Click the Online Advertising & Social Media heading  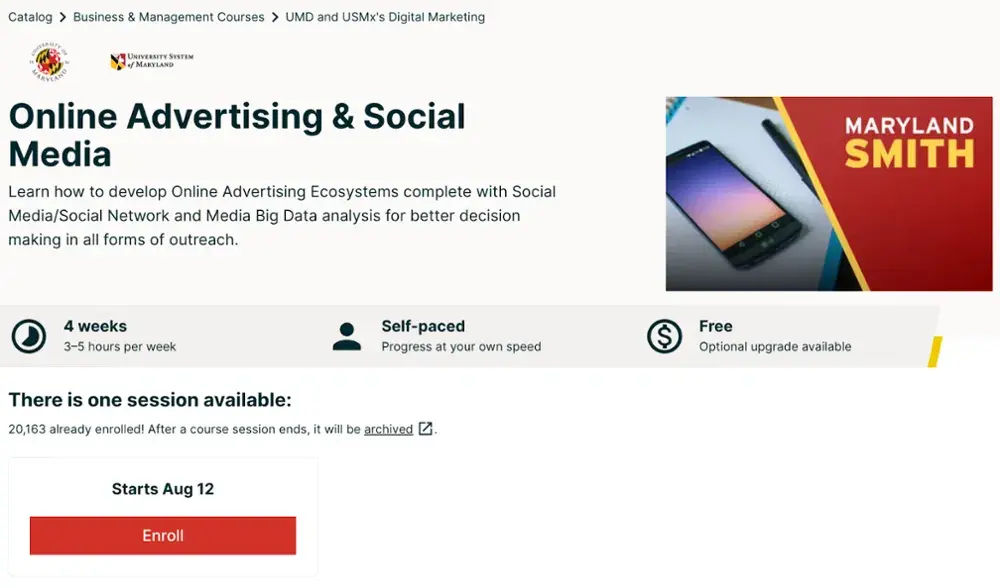(237, 135)
